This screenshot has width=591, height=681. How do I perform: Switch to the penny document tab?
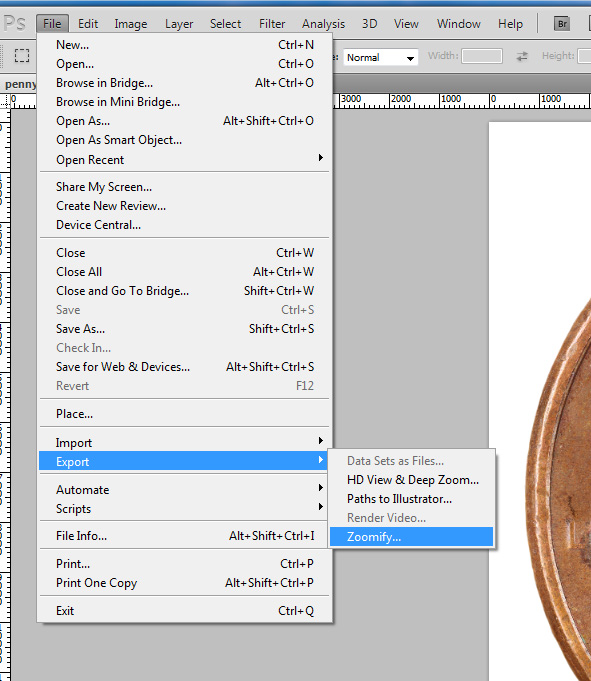point(19,84)
